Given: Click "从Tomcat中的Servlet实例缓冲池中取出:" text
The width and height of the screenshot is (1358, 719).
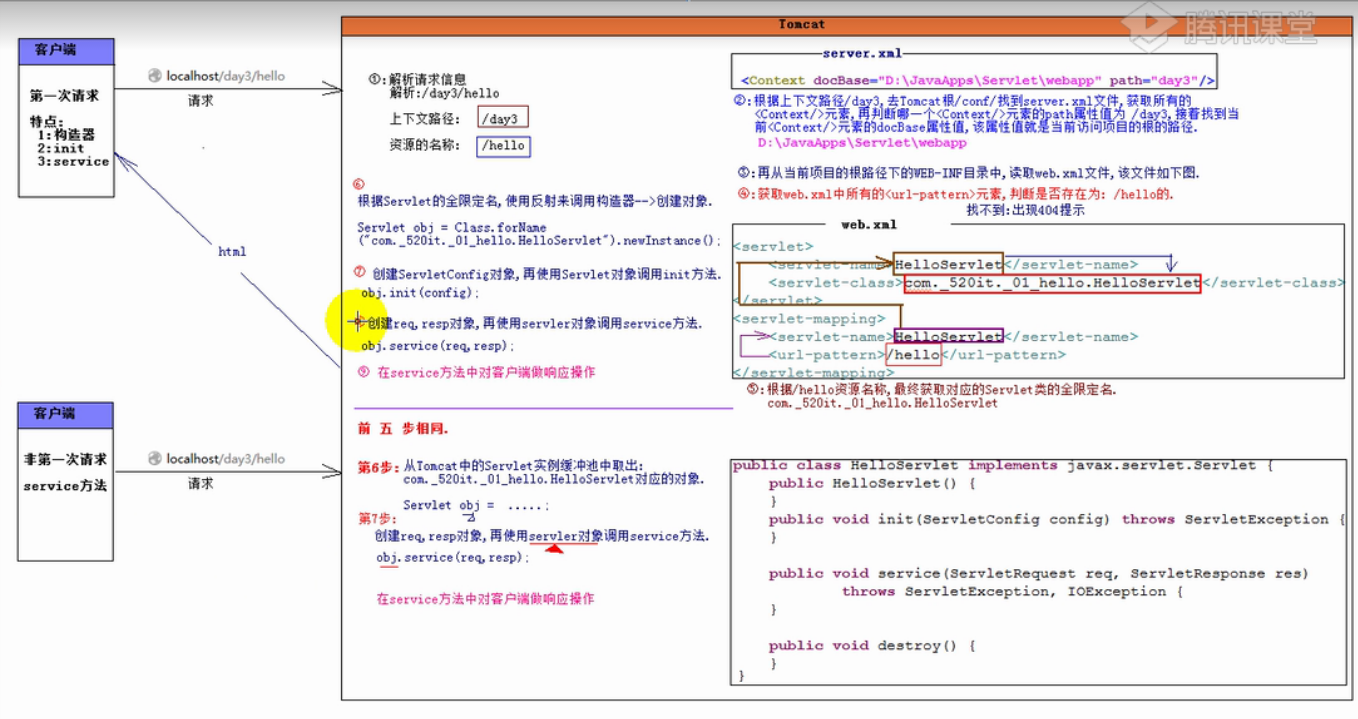Looking at the screenshot, I should [x=526, y=467].
